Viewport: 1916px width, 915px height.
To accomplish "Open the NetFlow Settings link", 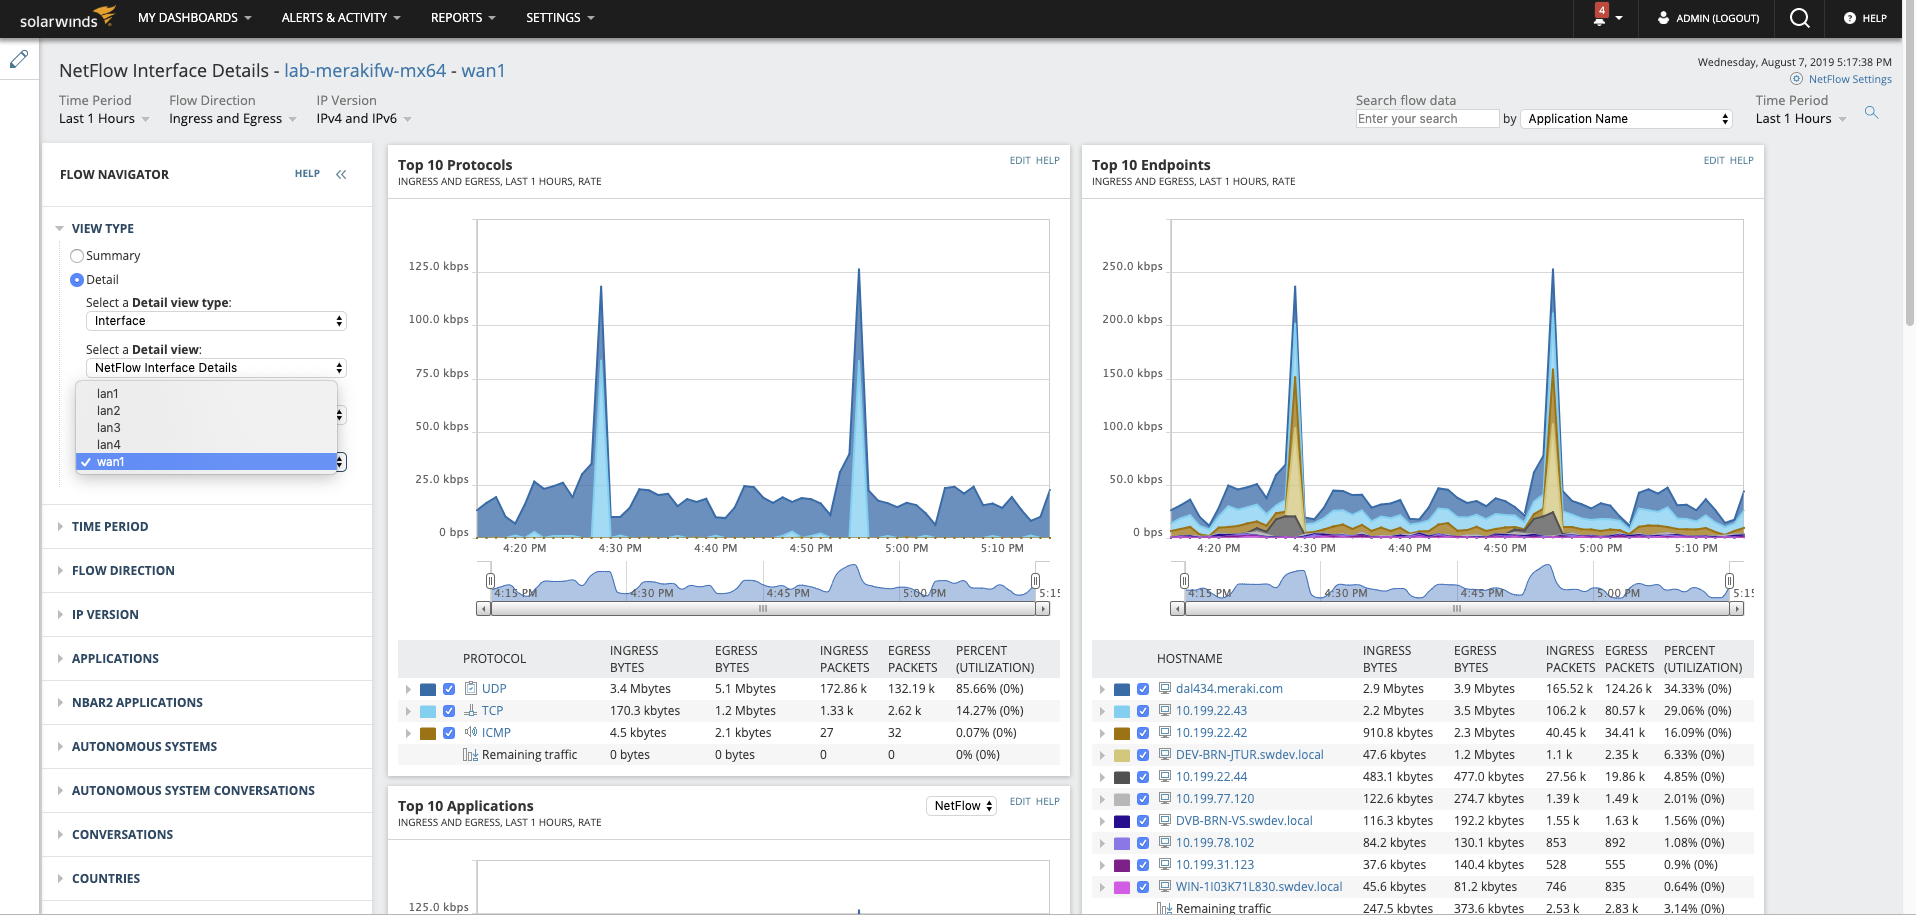I will click(x=1850, y=79).
